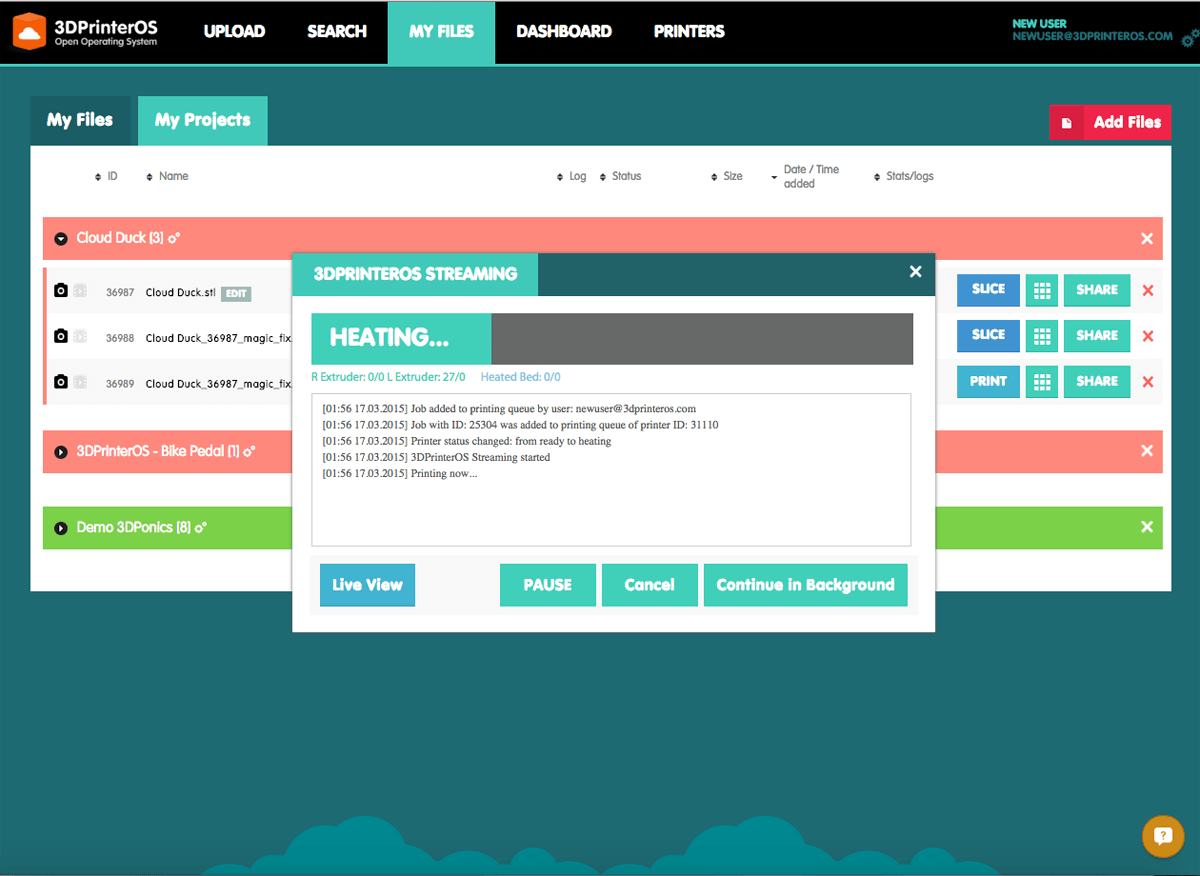Viewport: 1200px width, 876px height.
Task: Sort by ID column
Action: [106, 176]
